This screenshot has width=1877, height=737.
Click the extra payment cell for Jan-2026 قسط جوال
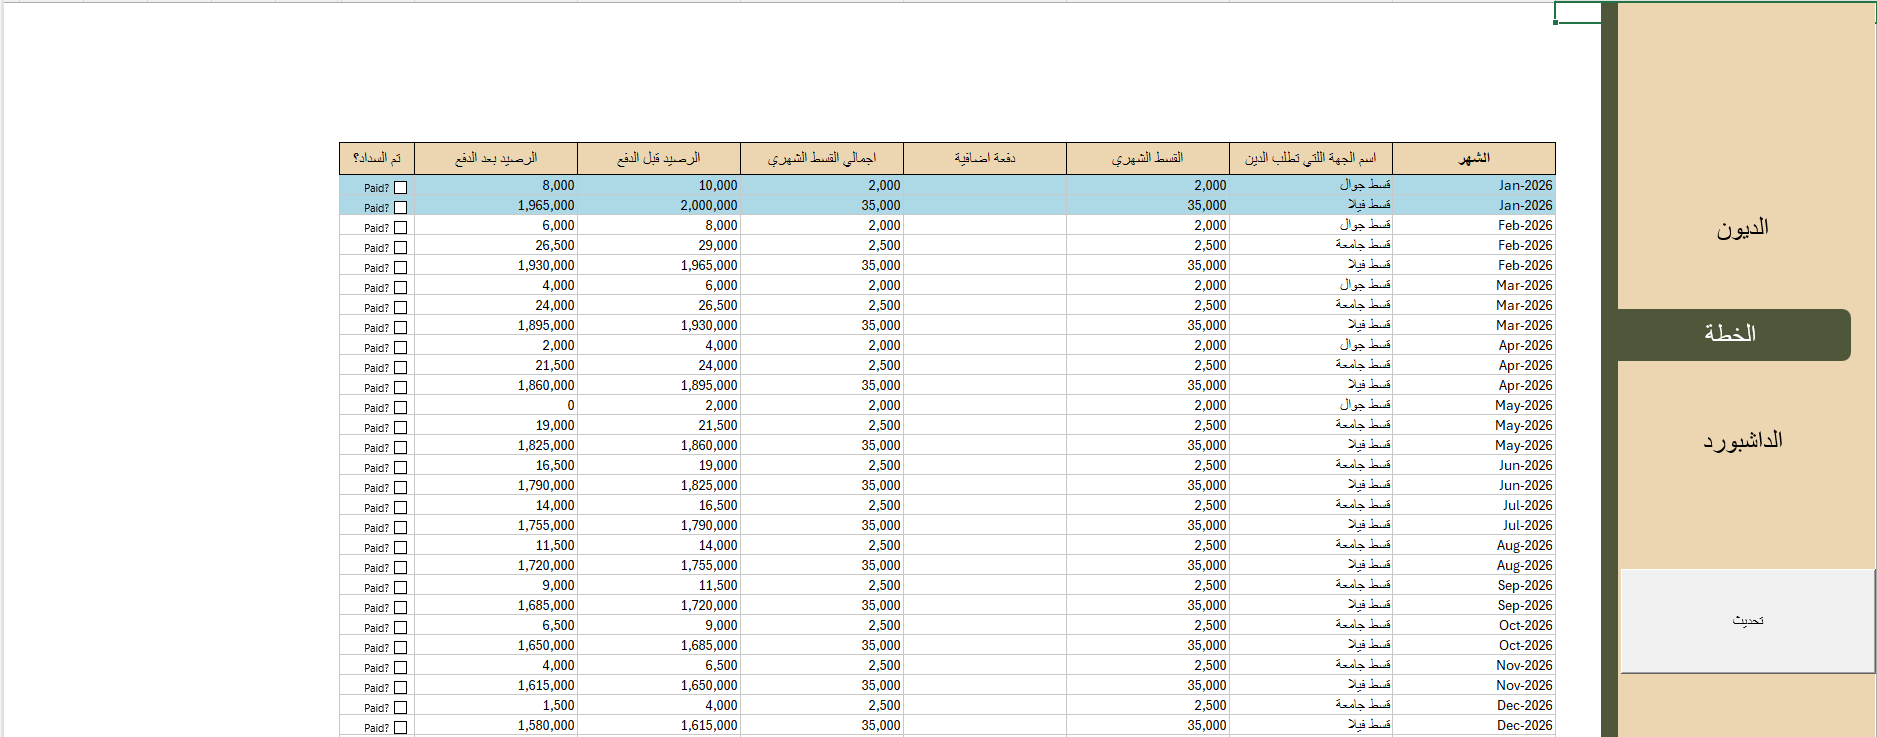984,185
